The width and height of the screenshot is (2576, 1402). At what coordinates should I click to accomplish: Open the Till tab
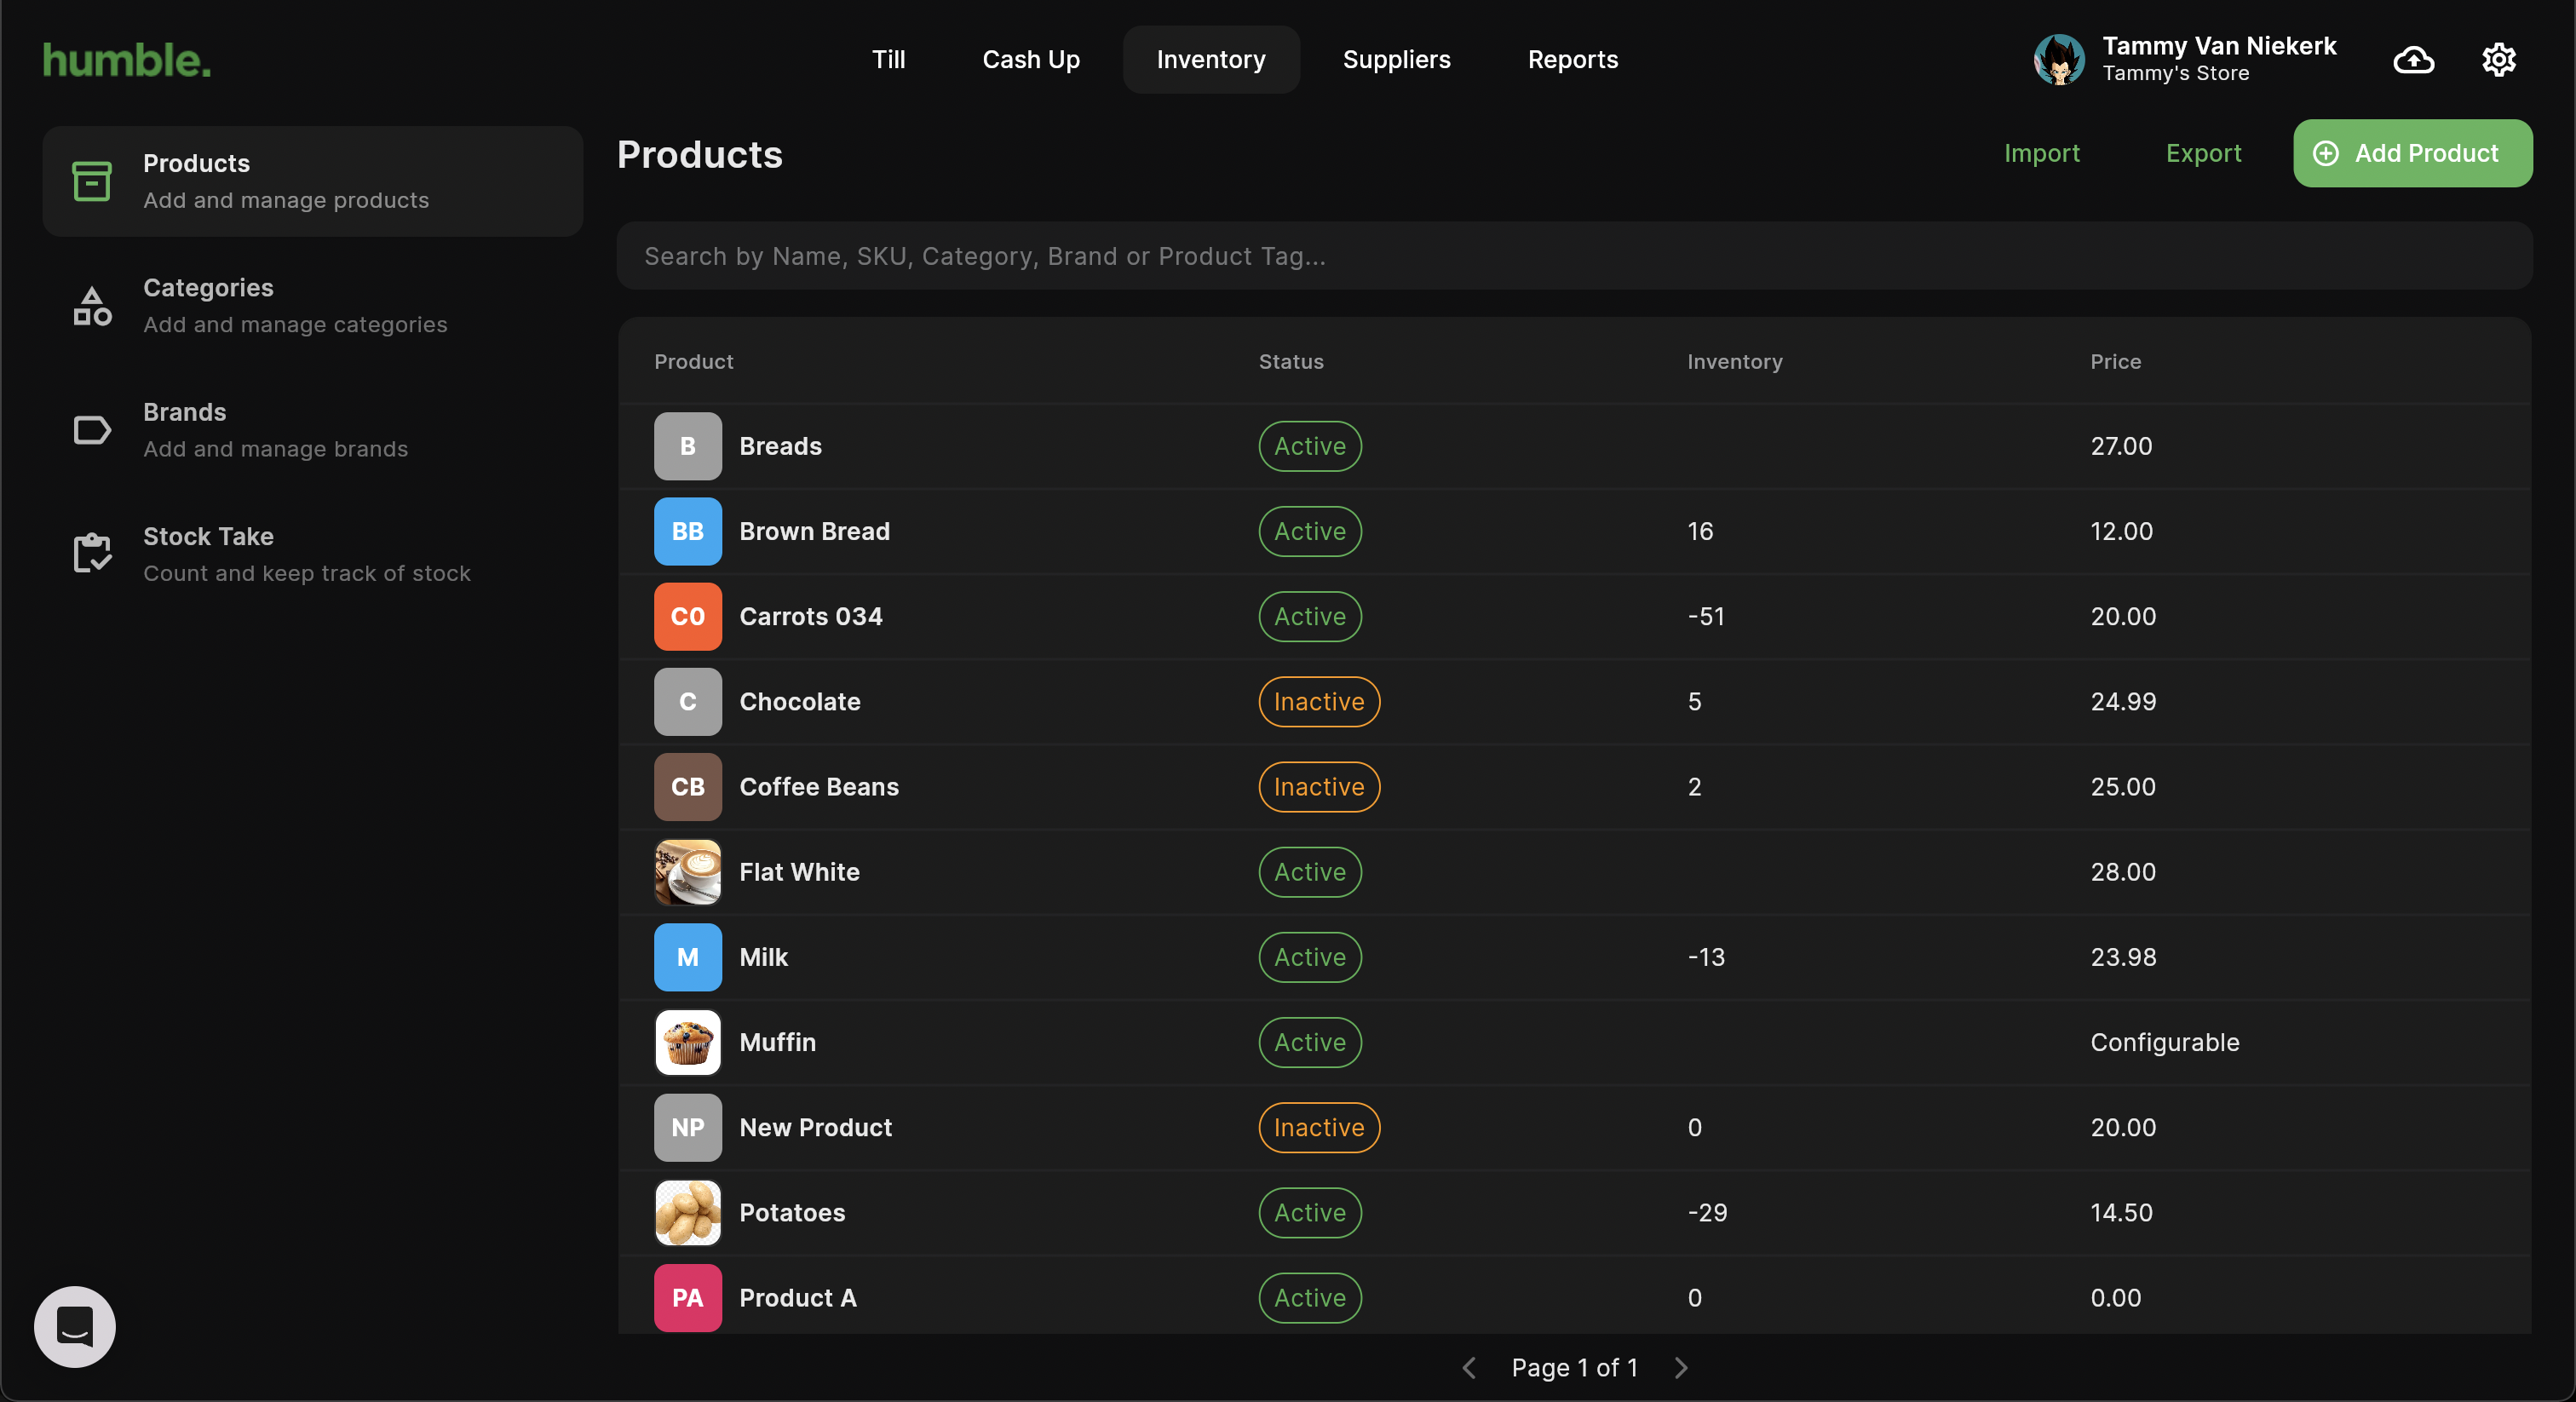(x=888, y=59)
